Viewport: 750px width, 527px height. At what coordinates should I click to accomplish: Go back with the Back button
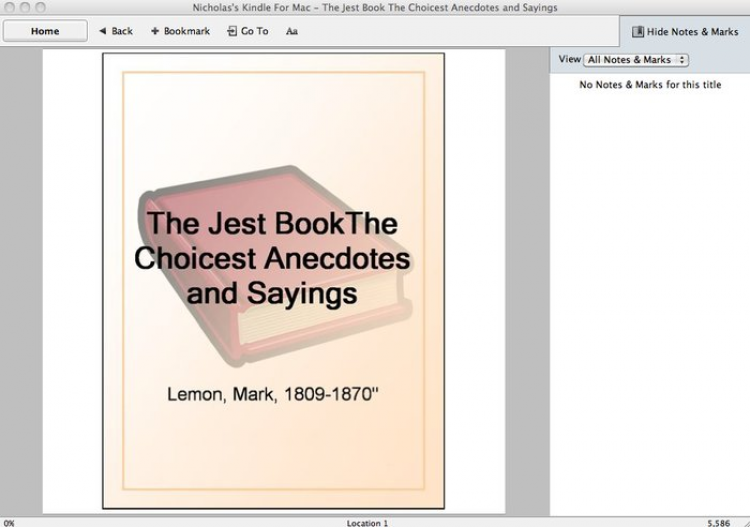point(116,31)
